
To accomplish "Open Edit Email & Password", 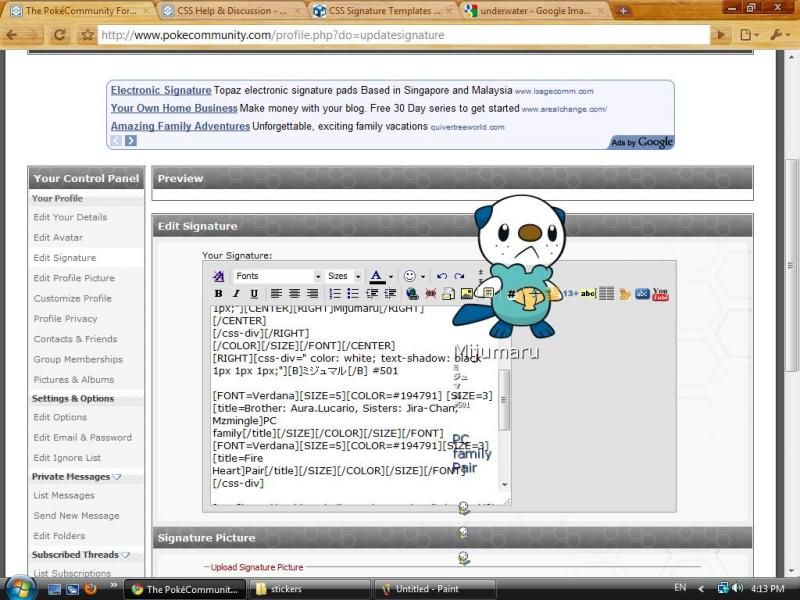I will [x=83, y=438].
